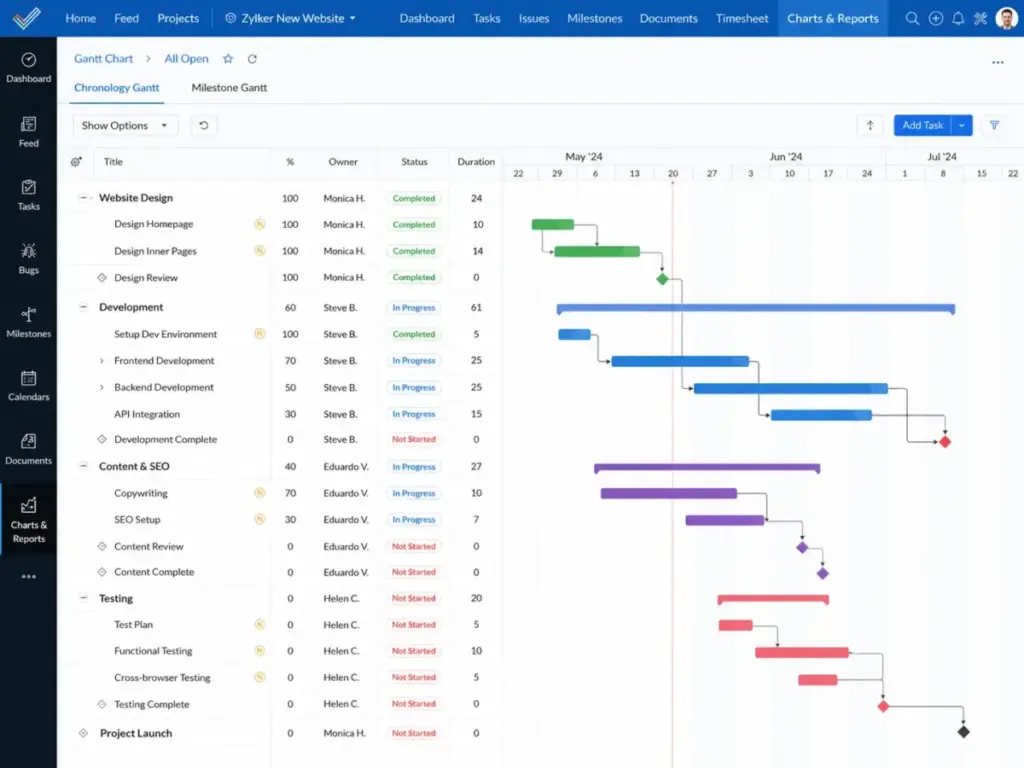Open the tools wrench settings icon
This screenshot has width=1024, height=768.
coord(980,18)
